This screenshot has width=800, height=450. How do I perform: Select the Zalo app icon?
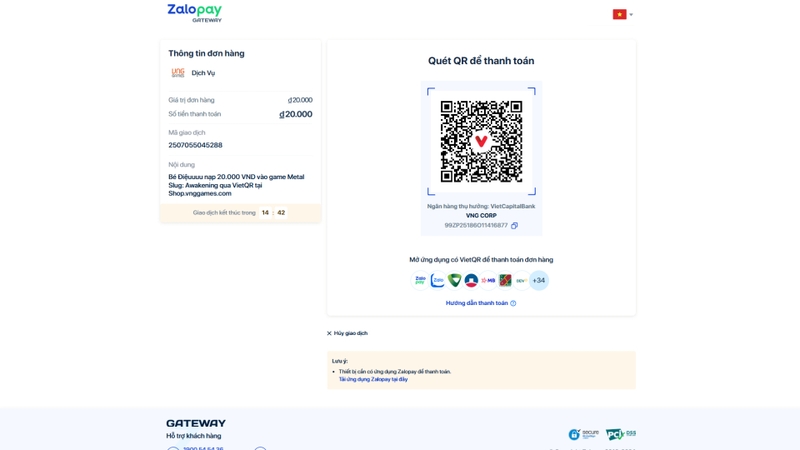(x=437, y=280)
